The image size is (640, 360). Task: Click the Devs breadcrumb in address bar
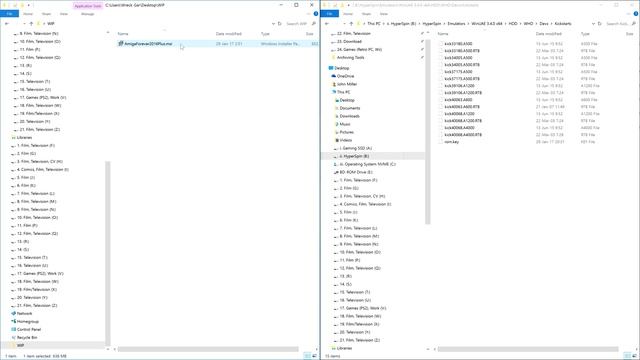544,24
